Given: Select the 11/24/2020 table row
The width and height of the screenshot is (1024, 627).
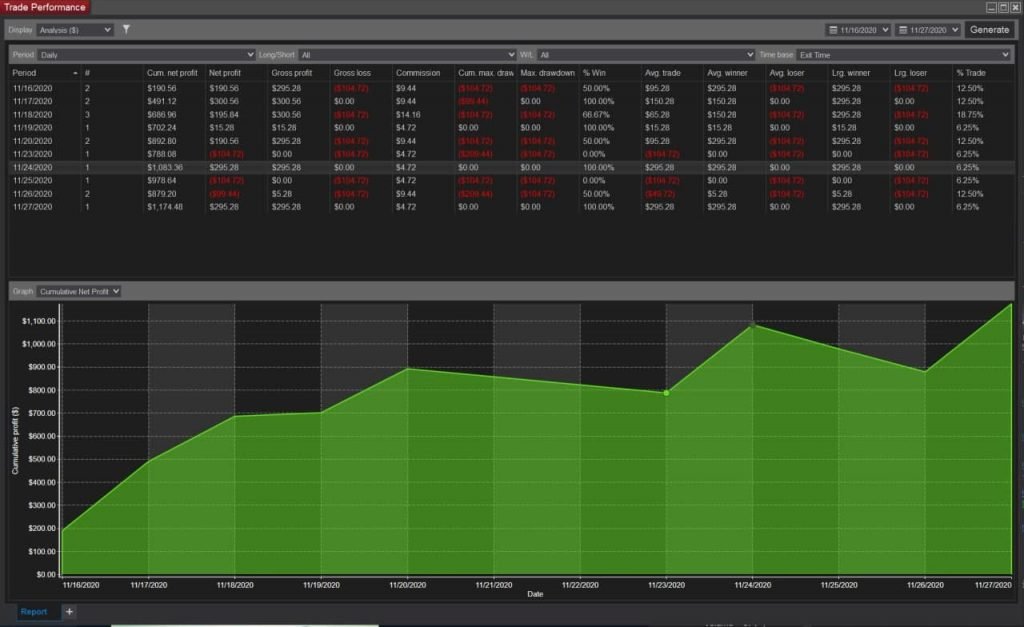Looking at the screenshot, I should click(400, 167).
